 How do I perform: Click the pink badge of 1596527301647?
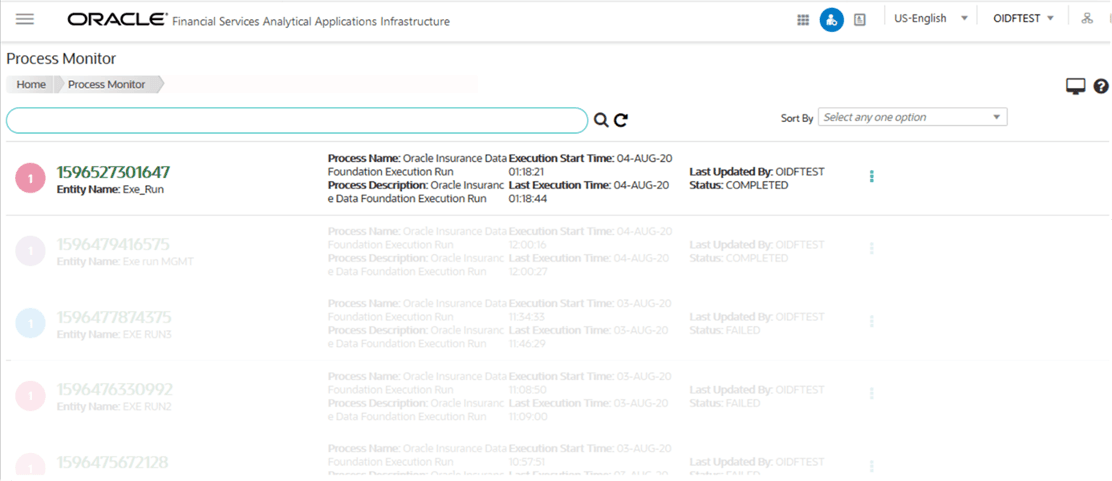30,178
